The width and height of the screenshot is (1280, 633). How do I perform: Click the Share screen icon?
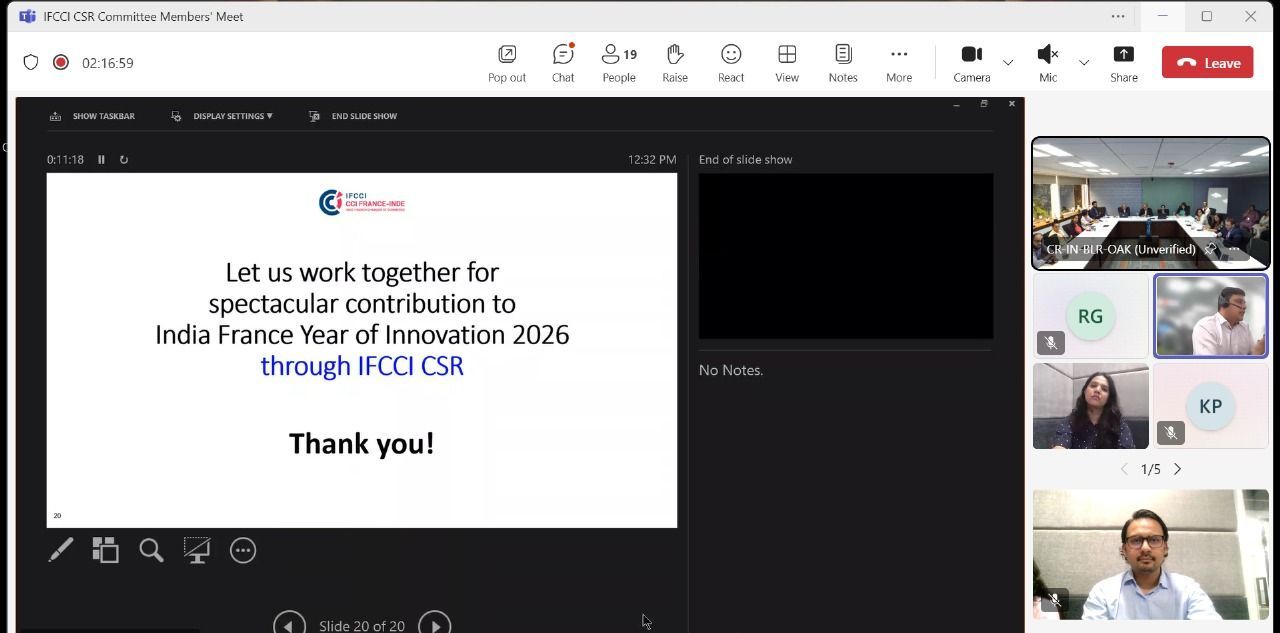point(1123,62)
